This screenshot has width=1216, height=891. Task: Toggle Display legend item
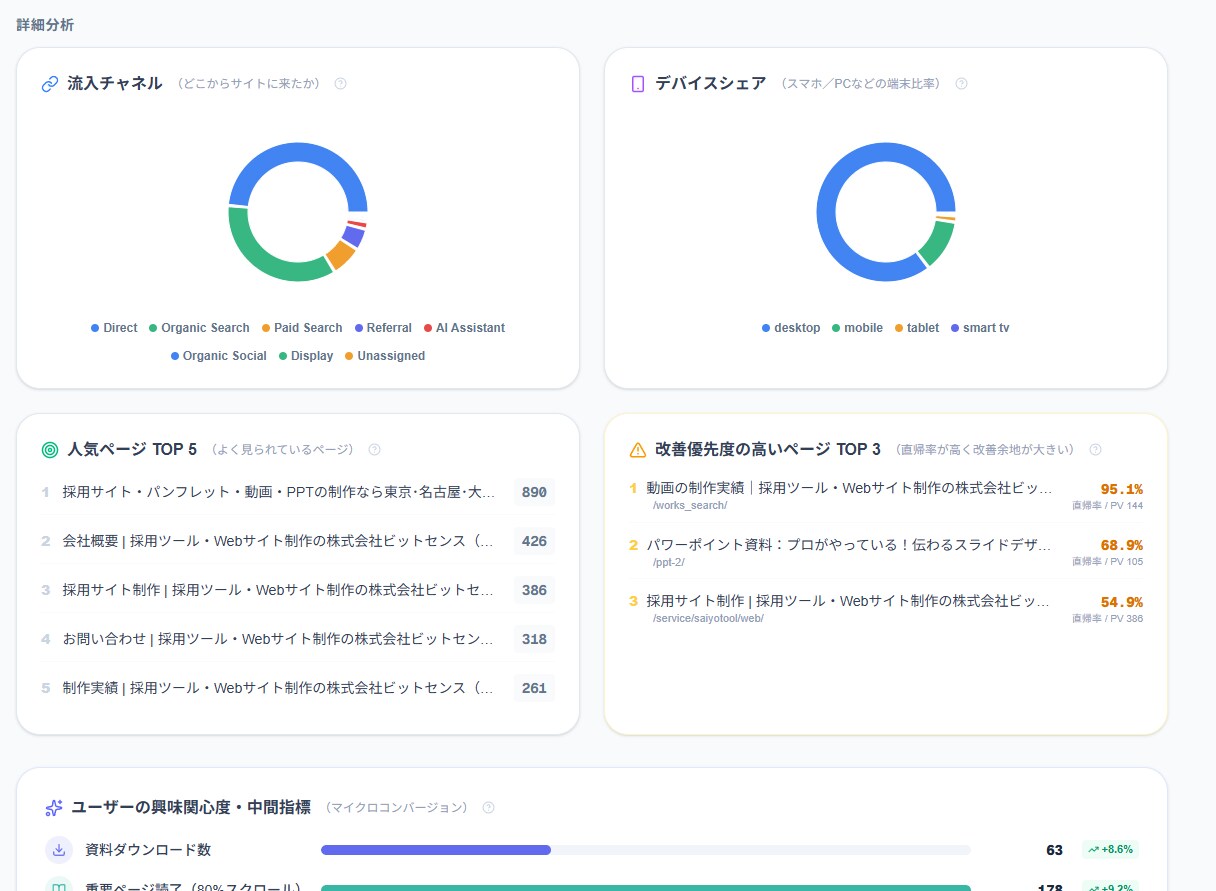tap(306, 356)
